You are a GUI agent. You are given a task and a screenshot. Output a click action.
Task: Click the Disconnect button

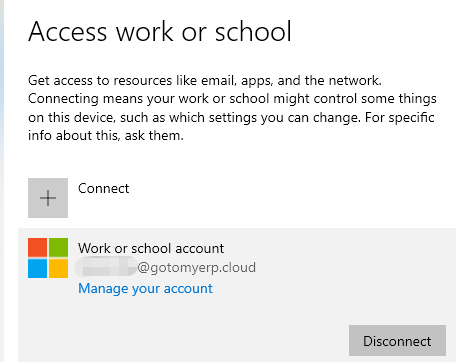[x=397, y=341]
